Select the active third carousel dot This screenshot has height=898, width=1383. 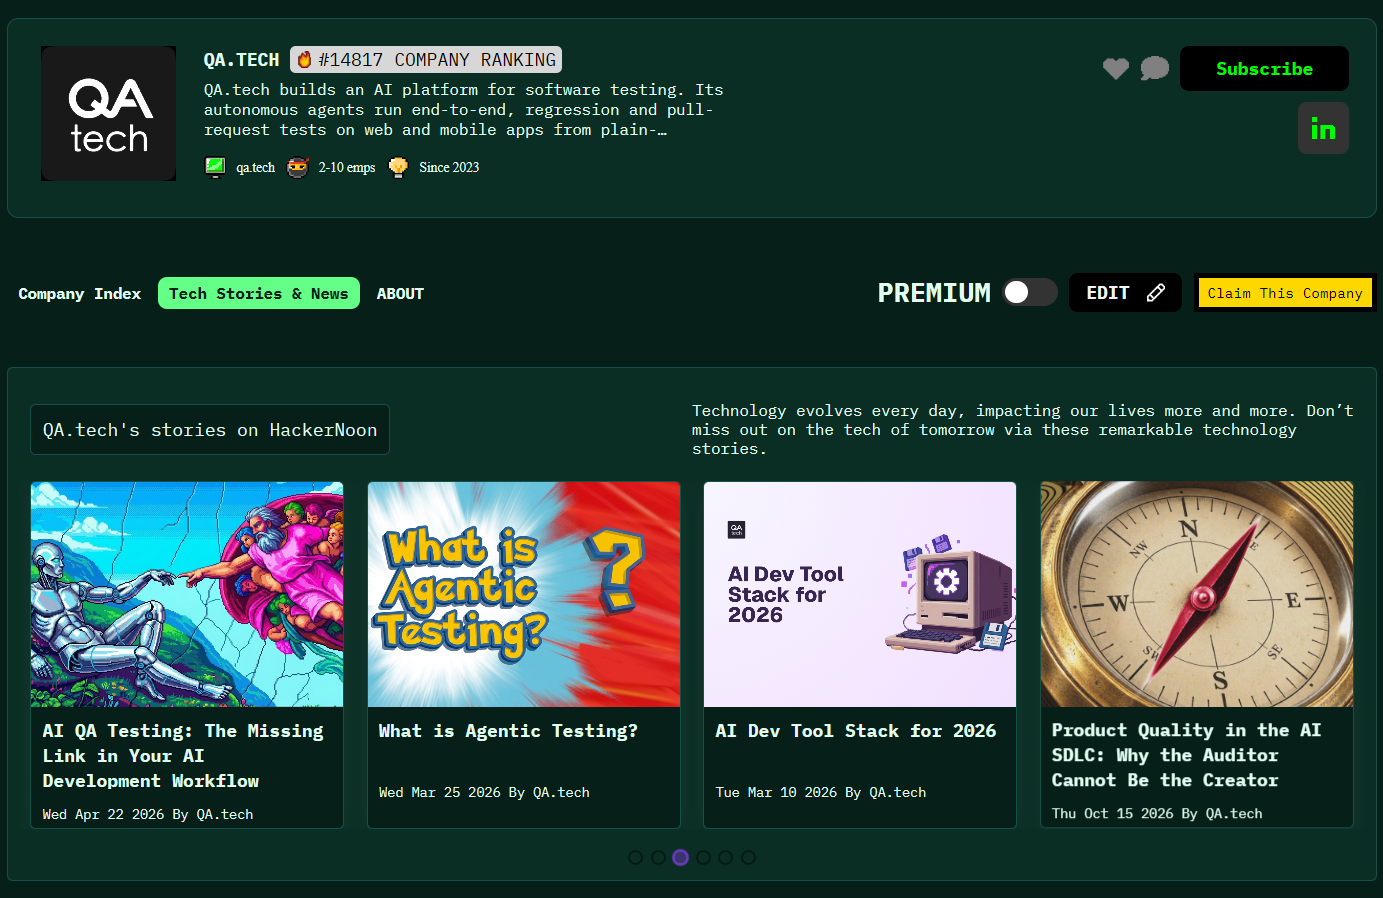680,857
